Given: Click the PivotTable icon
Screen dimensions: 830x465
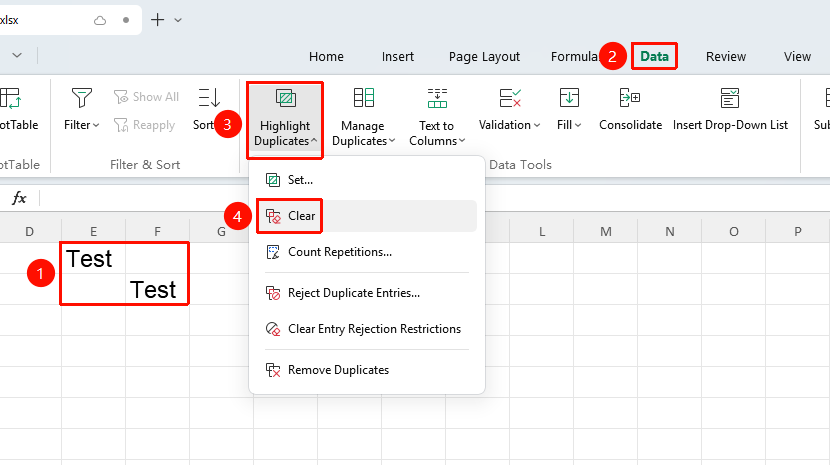Looking at the screenshot, I should [x=11, y=98].
